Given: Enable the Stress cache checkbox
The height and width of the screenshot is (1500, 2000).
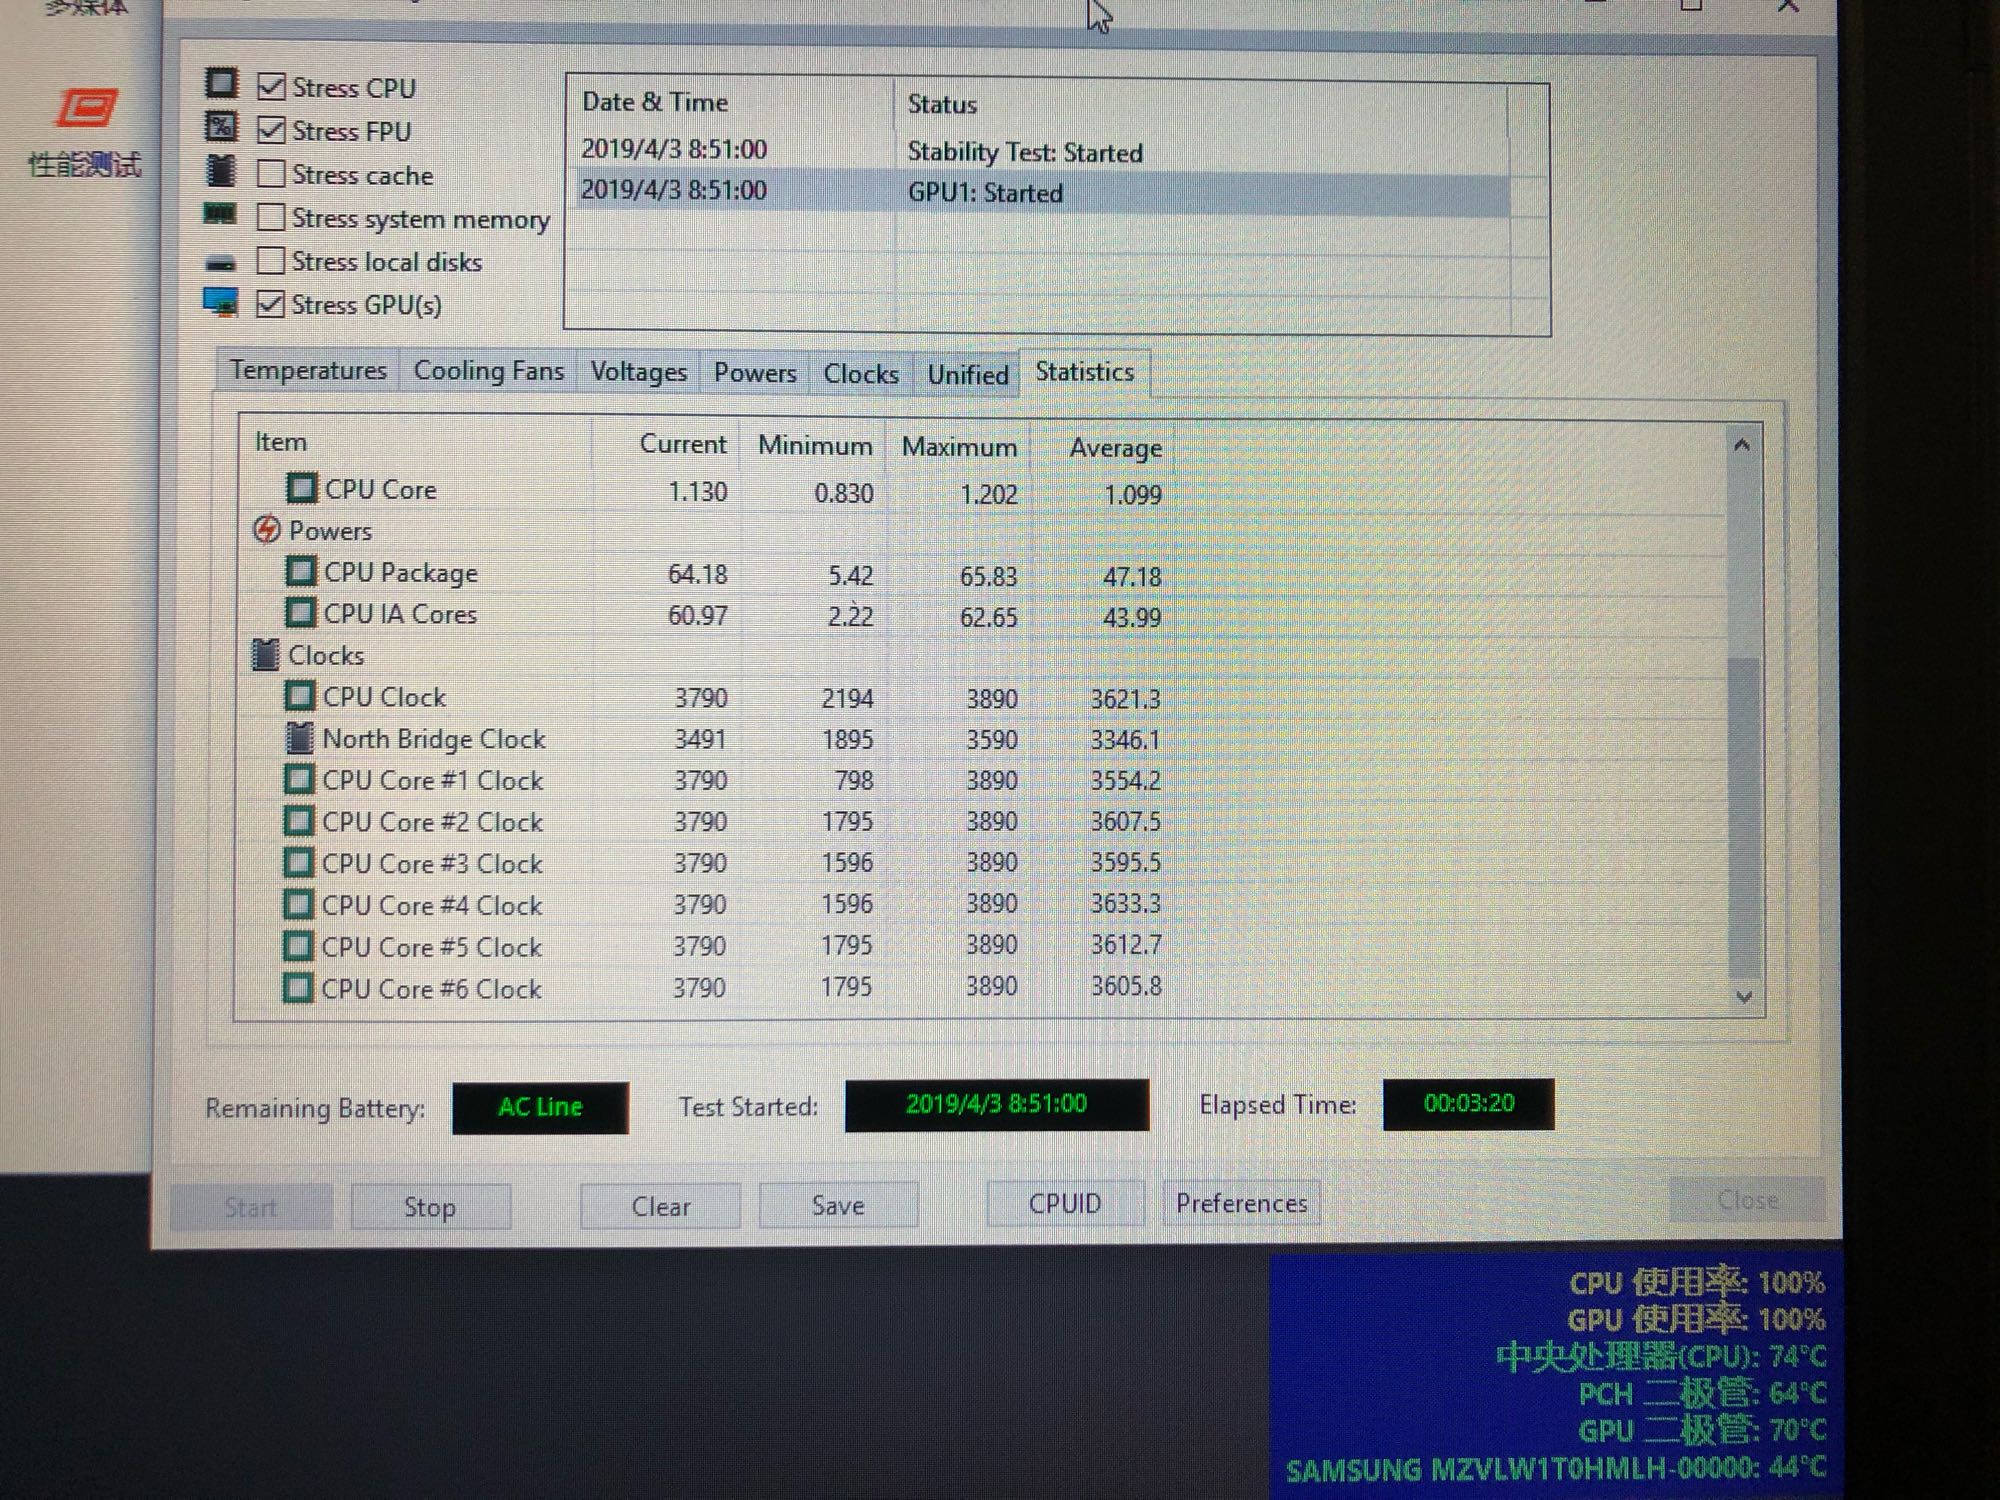Looking at the screenshot, I should click(x=271, y=174).
